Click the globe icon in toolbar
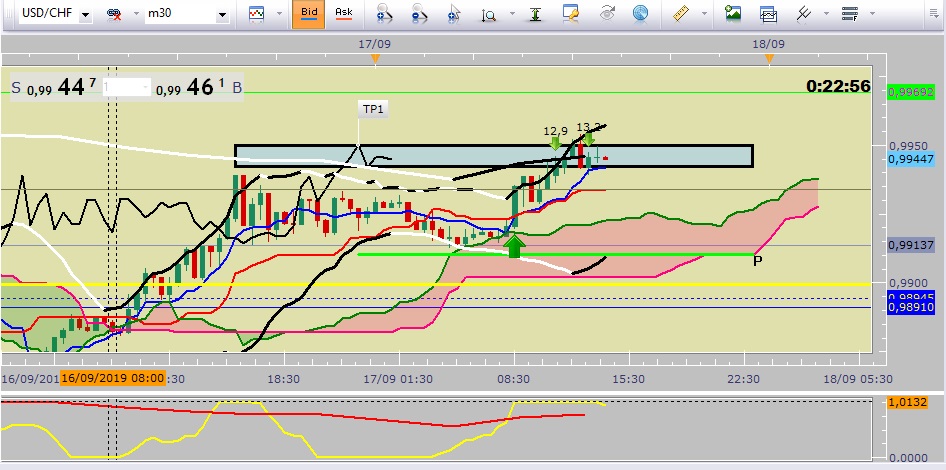The width and height of the screenshot is (946, 470). (x=640, y=14)
